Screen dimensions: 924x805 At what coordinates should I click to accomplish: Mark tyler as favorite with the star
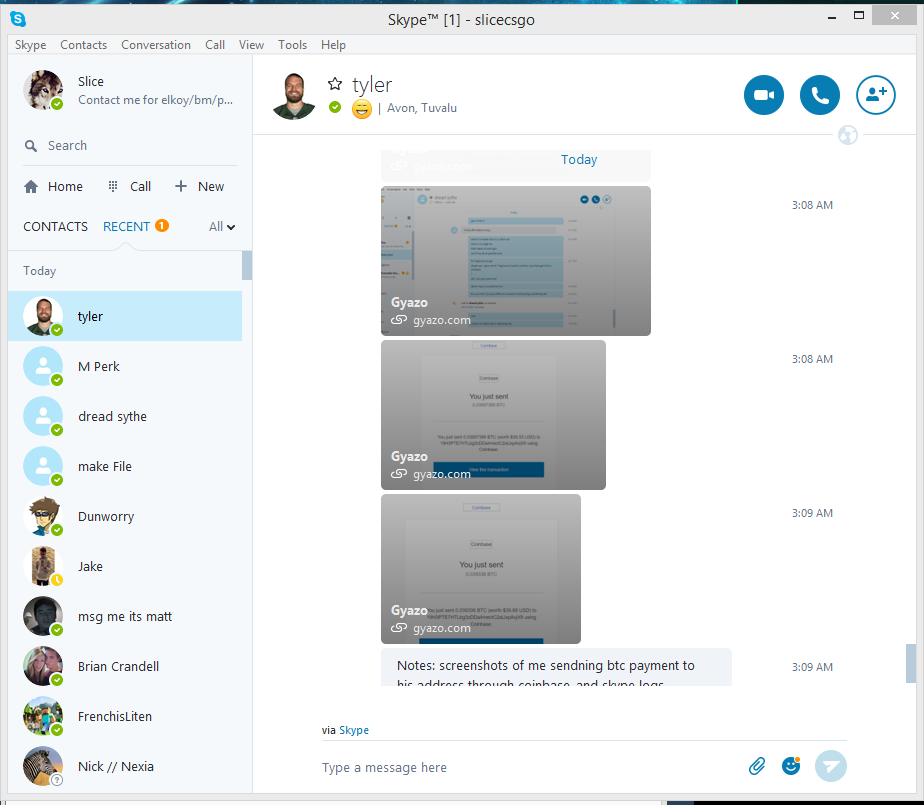(x=335, y=84)
